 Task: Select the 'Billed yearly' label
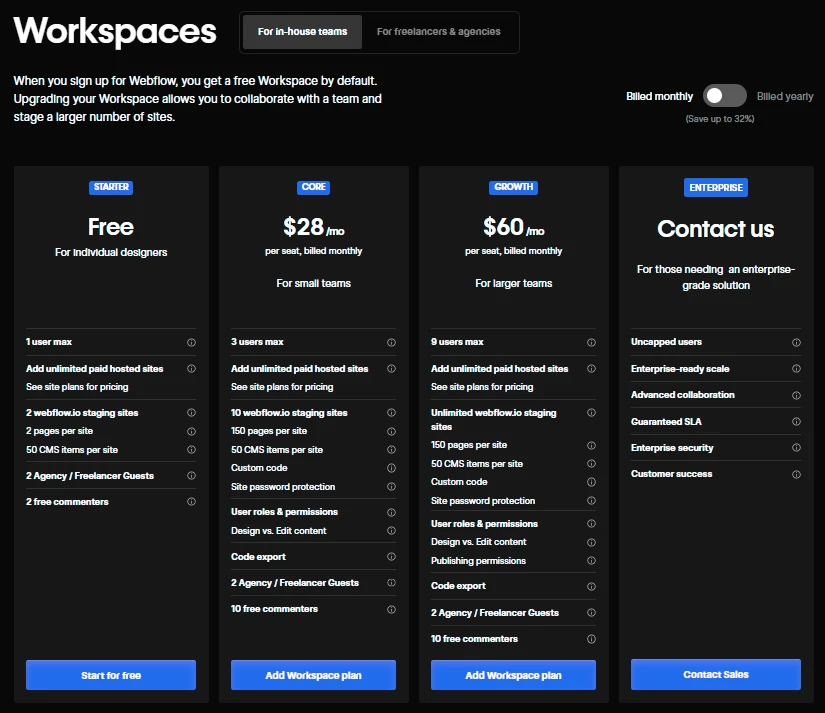coord(784,97)
